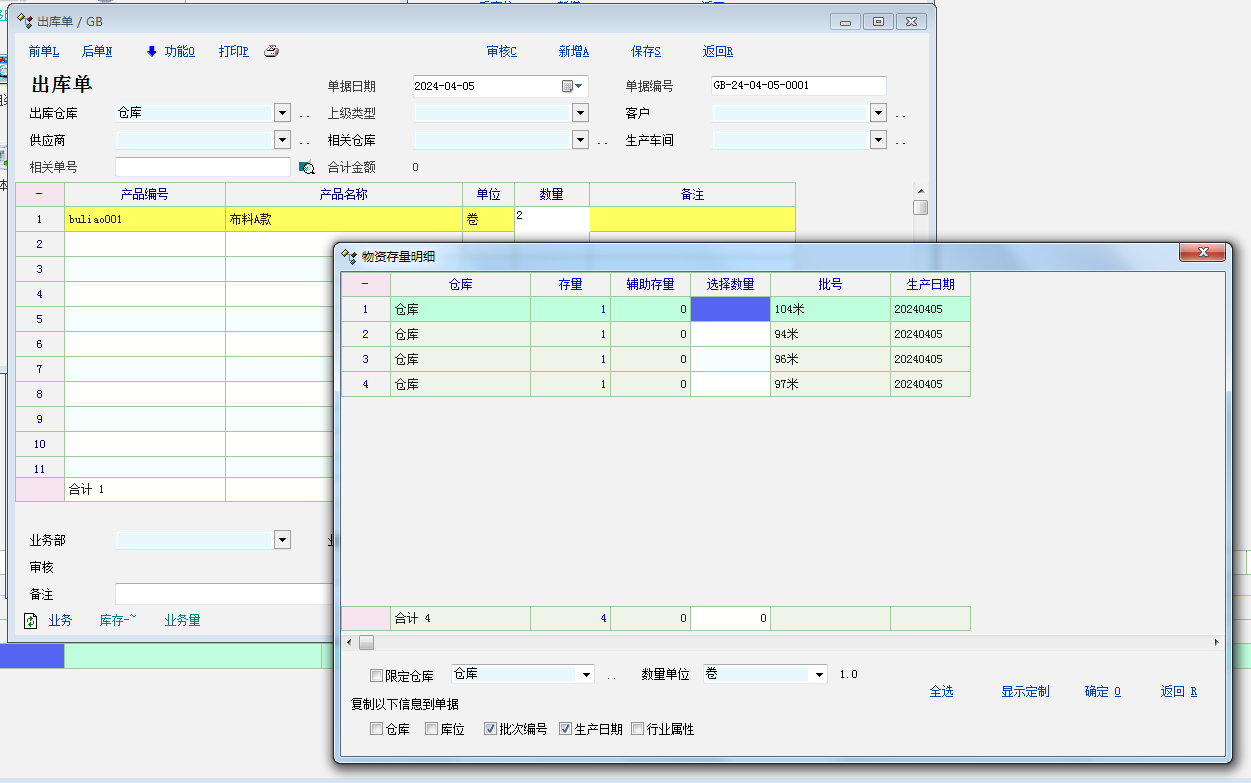This screenshot has height=783, width=1251.
Task: Click the dialog's horizontal scrollbar thumb
Action: pyautogui.click(x=367, y=642)
